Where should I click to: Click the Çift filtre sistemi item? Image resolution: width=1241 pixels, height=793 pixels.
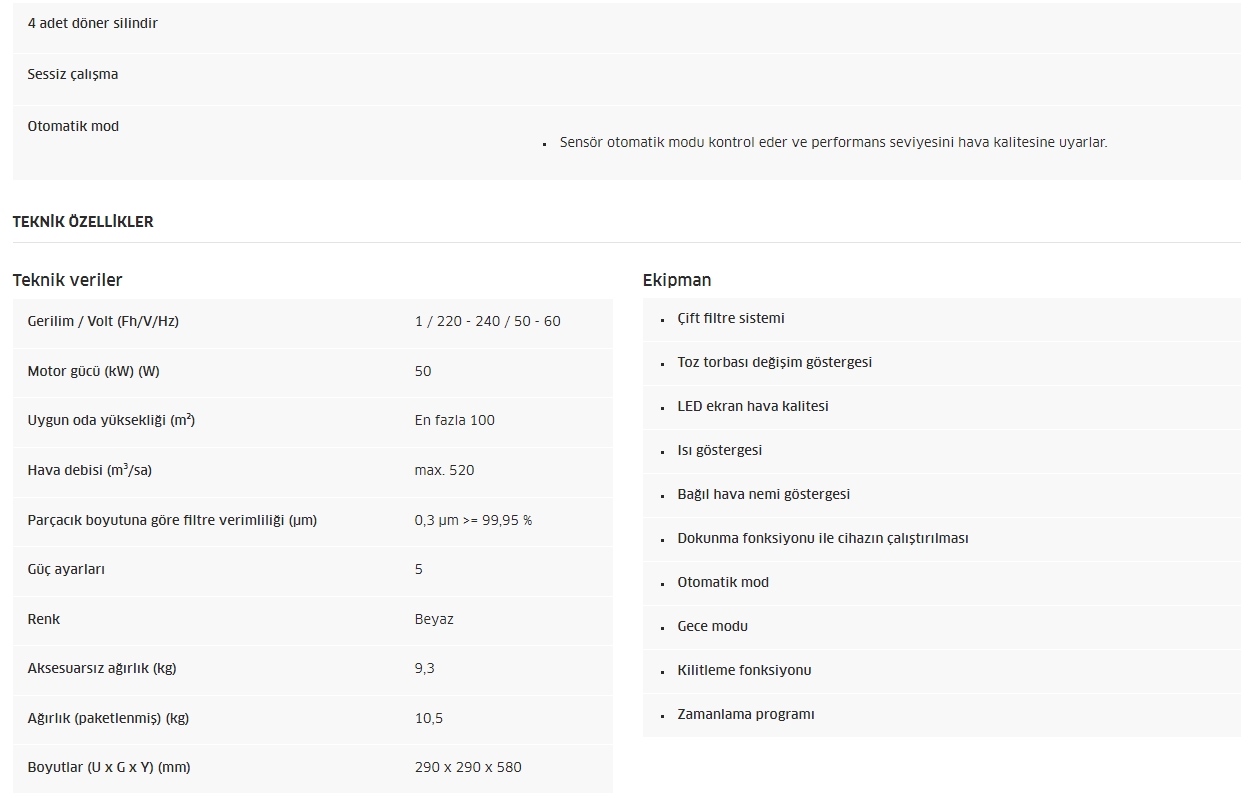731,318
